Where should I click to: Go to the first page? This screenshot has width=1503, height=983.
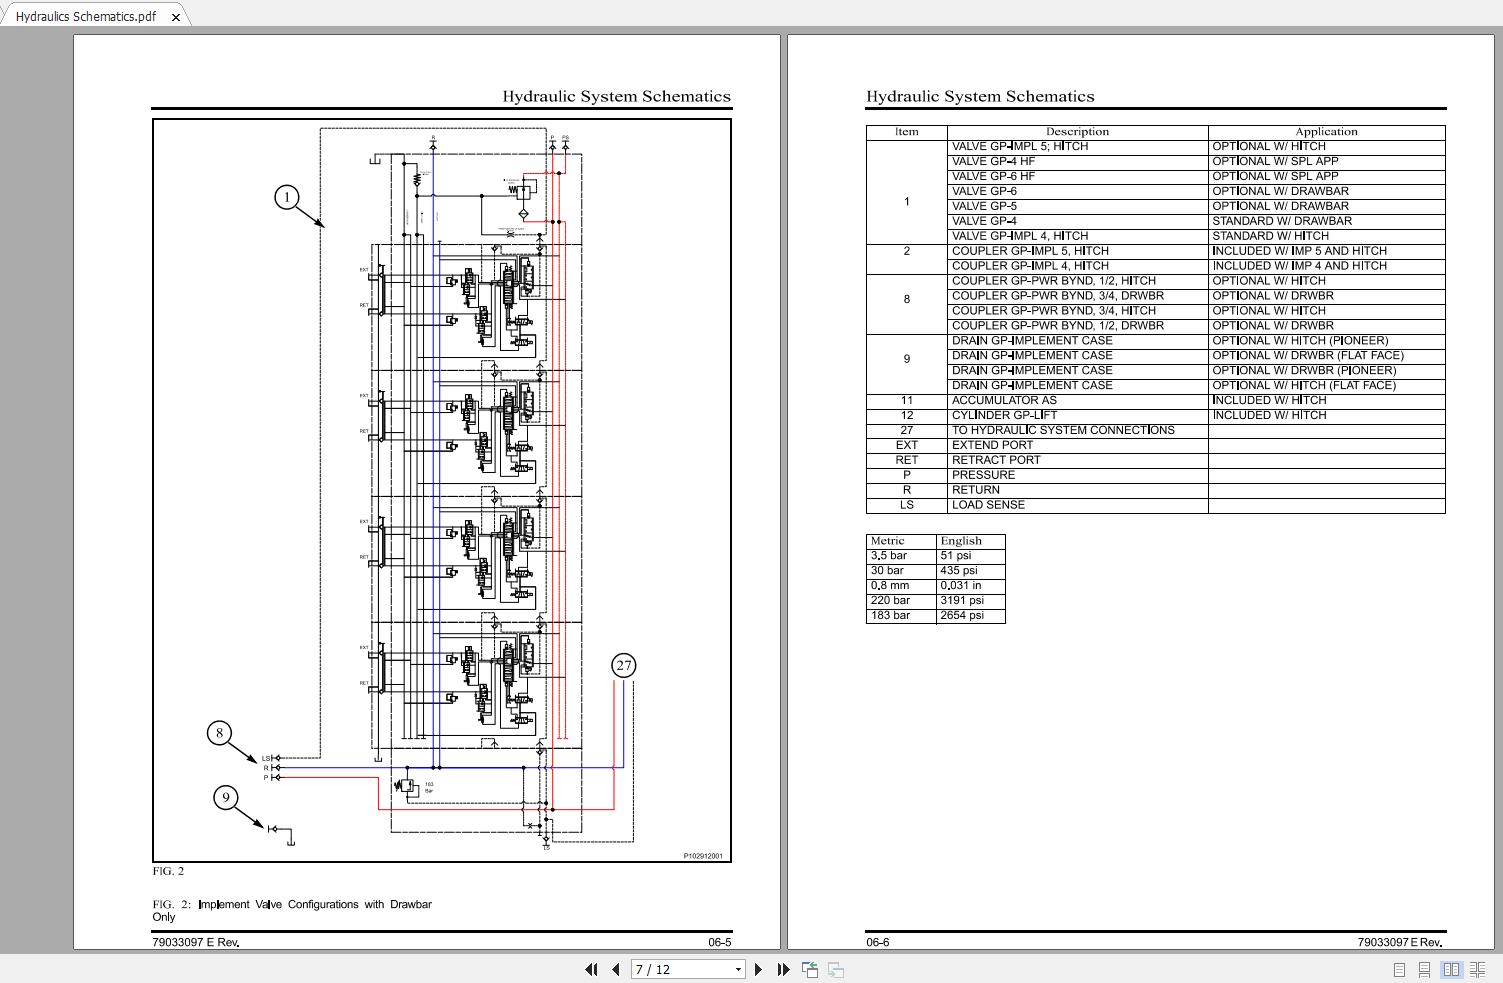591,969
